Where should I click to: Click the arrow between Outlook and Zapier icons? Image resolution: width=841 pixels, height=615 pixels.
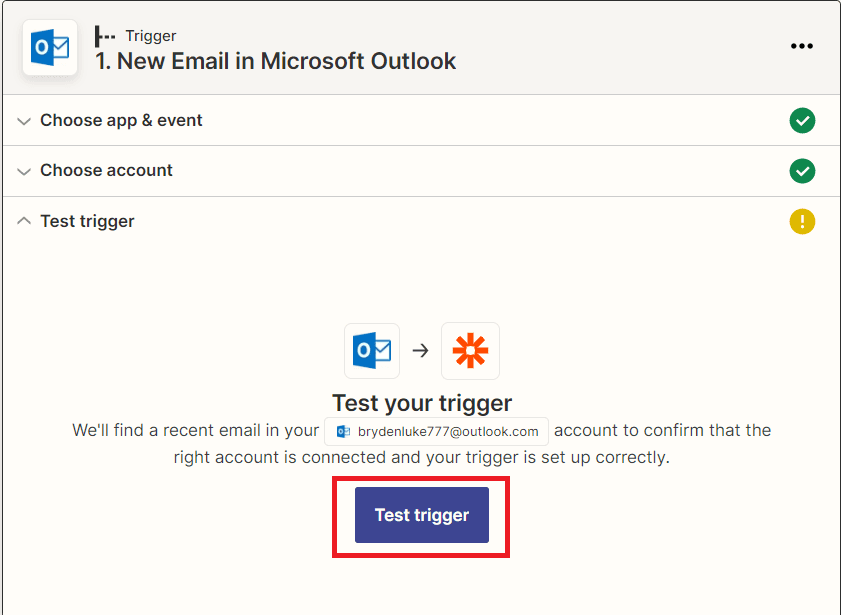(421, 351)
